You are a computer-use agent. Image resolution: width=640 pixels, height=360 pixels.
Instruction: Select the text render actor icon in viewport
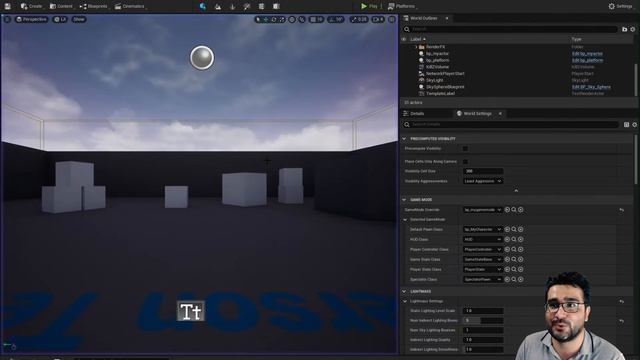[191, 311]
